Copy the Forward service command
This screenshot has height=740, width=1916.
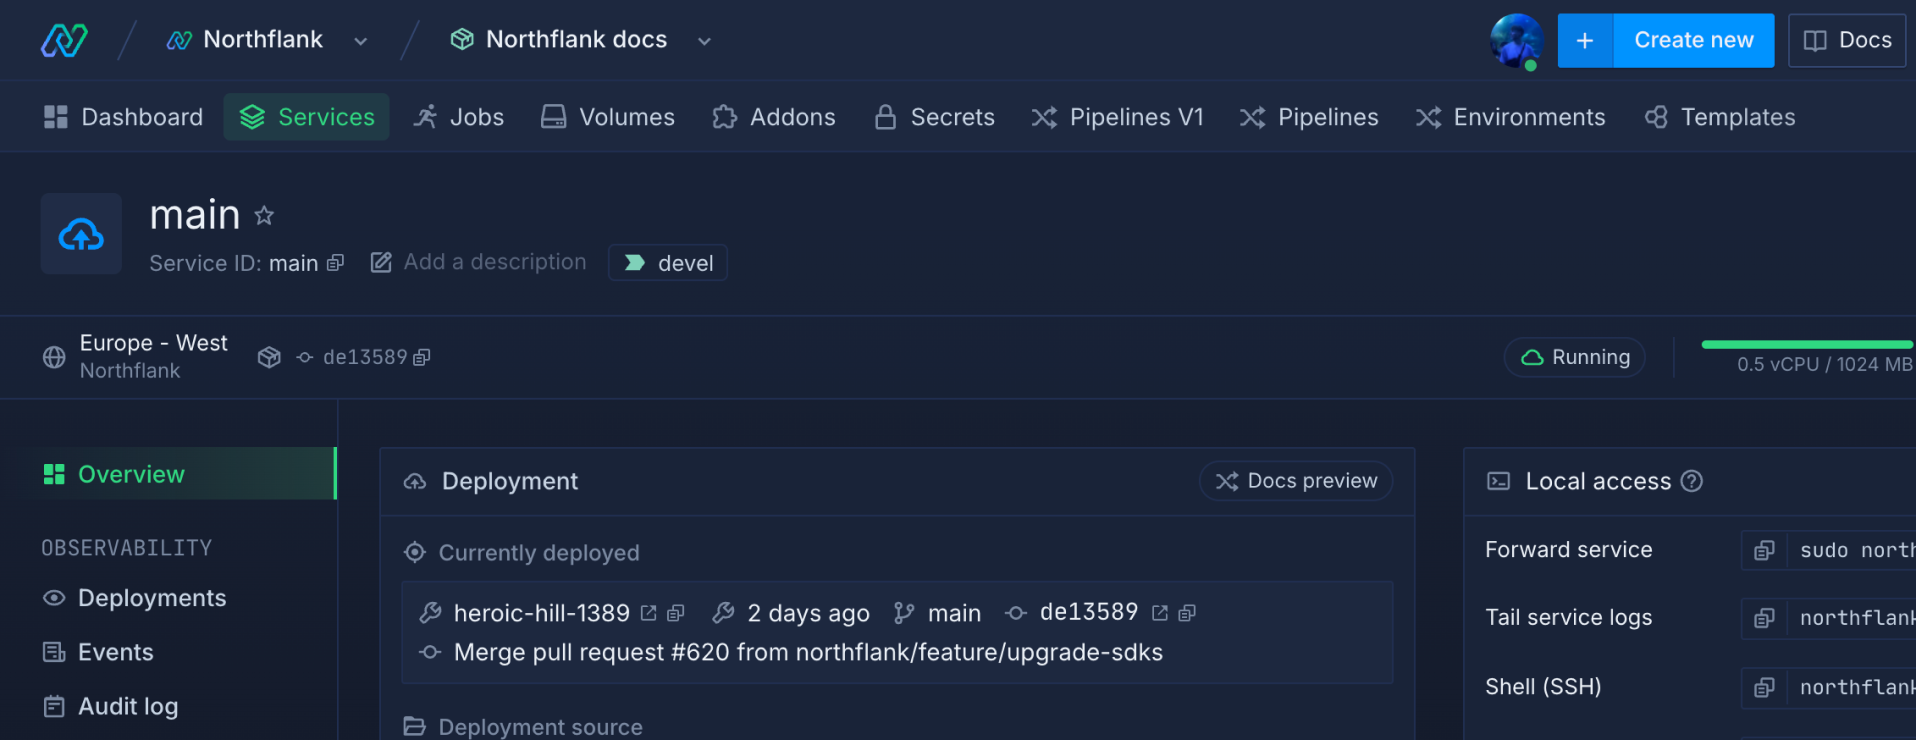pyautogui.click(x=1764, y=550)
